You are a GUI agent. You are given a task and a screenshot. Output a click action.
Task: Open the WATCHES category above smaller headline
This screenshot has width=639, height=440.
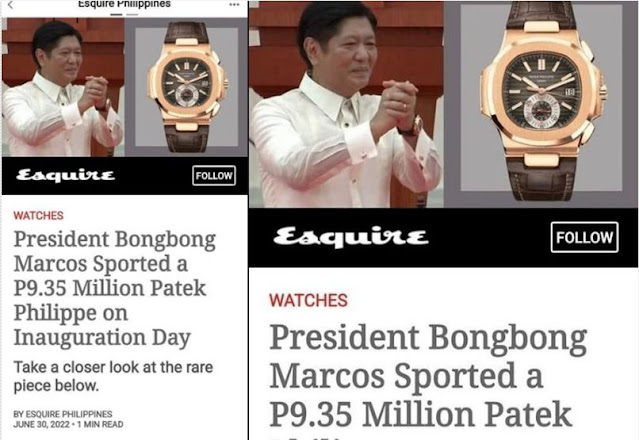tap(38, 215)
